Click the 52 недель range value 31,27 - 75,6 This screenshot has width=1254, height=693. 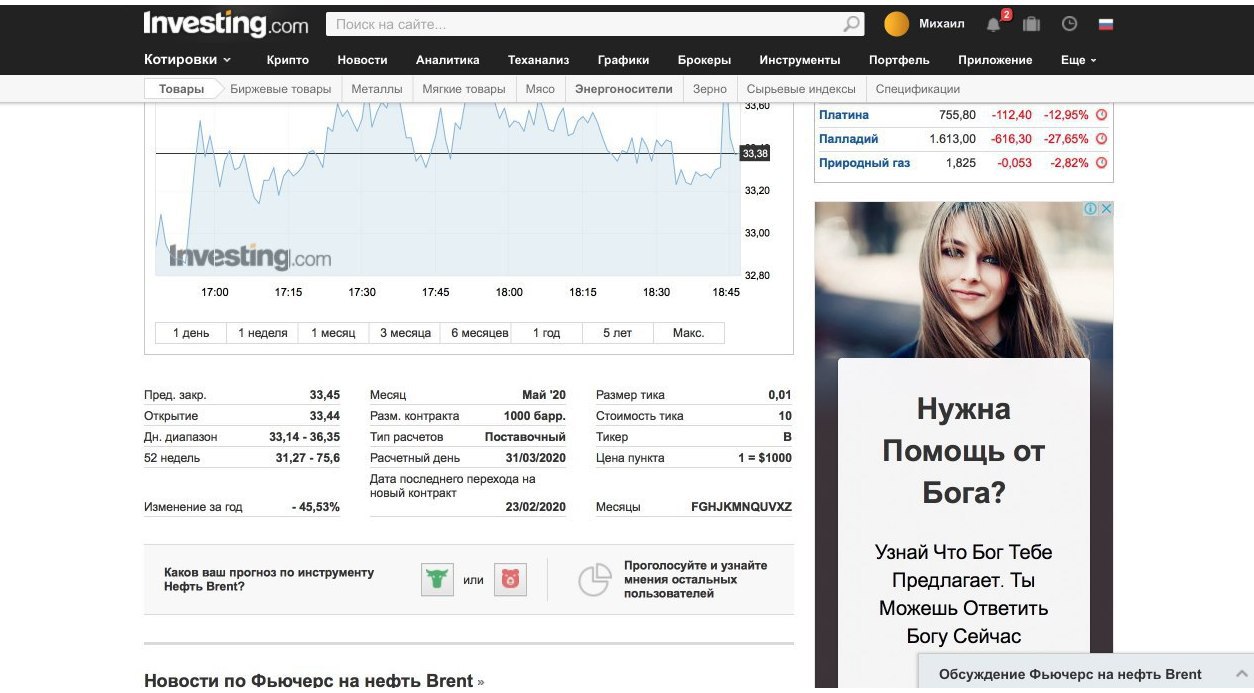[308, 458]
